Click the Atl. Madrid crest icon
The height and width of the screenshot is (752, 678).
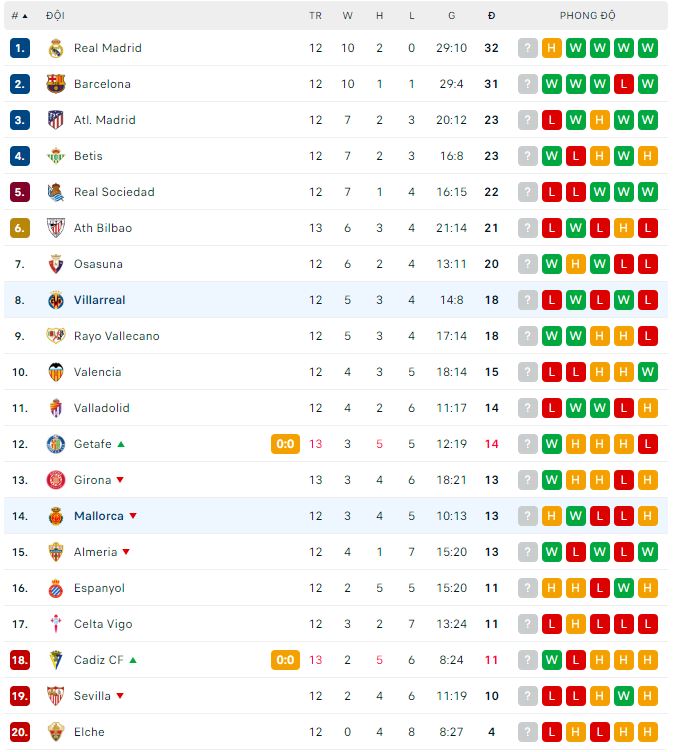coord(56,120)
